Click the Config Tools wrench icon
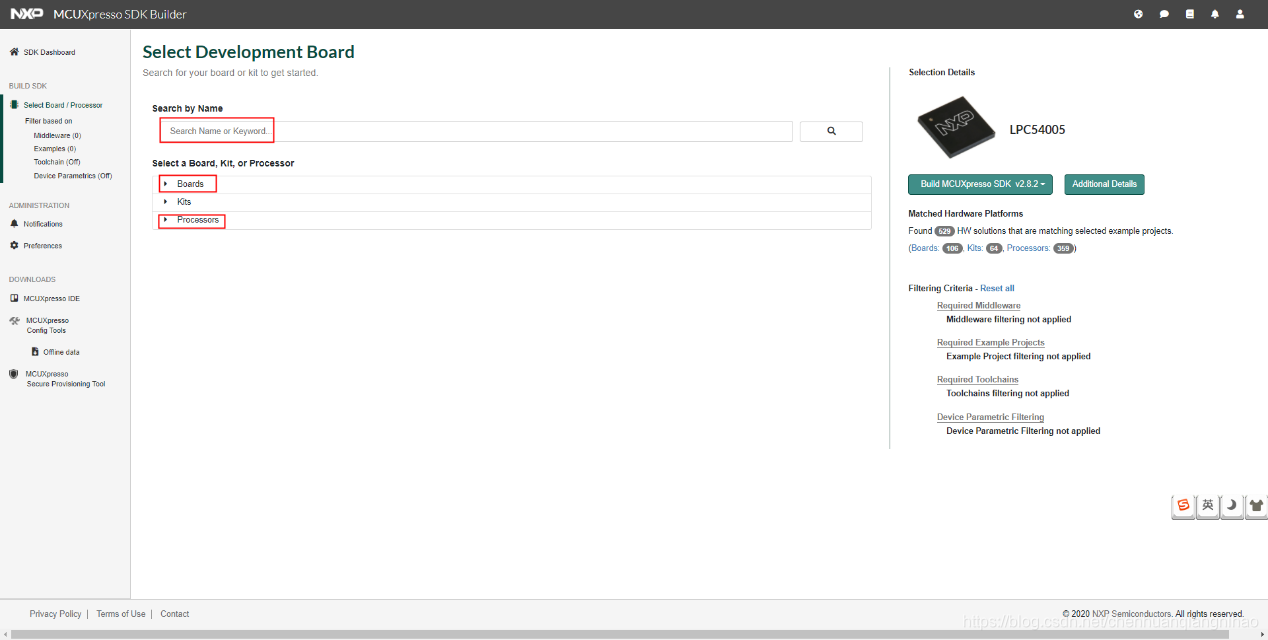Image resolution: width=1268 pixels, height=640 pixels. [x=14, y=321]
